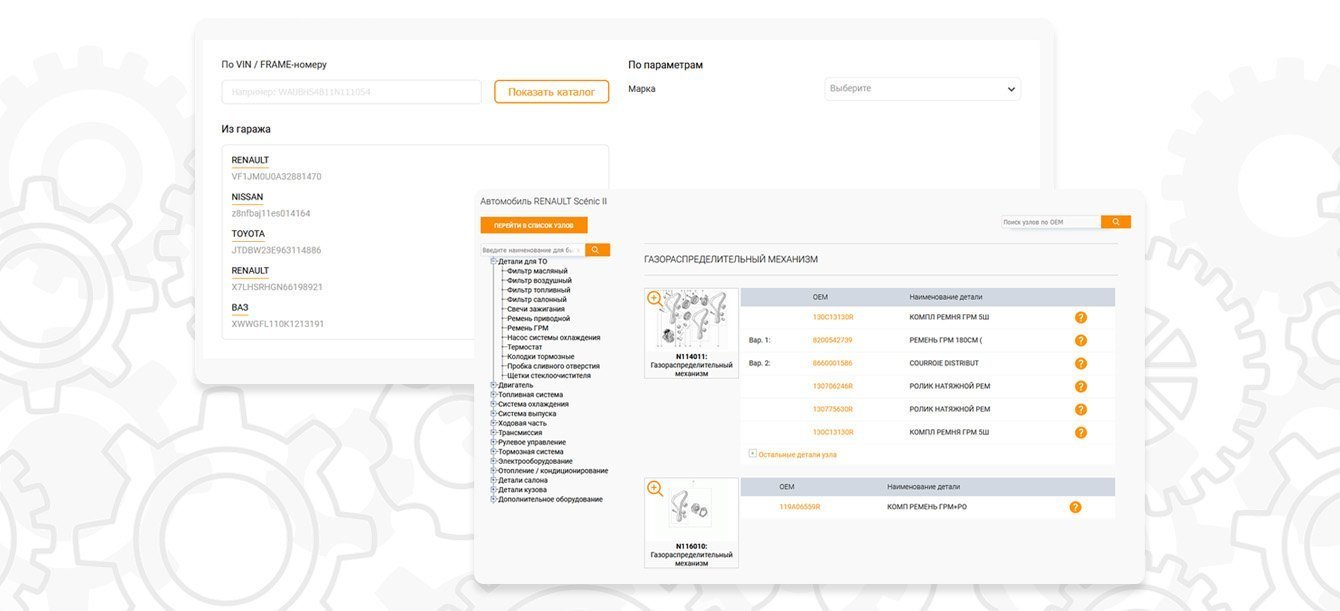Open the N116010 timing mechanism thumbnail
Screen dimensions: 1340x611
(691, 523)
